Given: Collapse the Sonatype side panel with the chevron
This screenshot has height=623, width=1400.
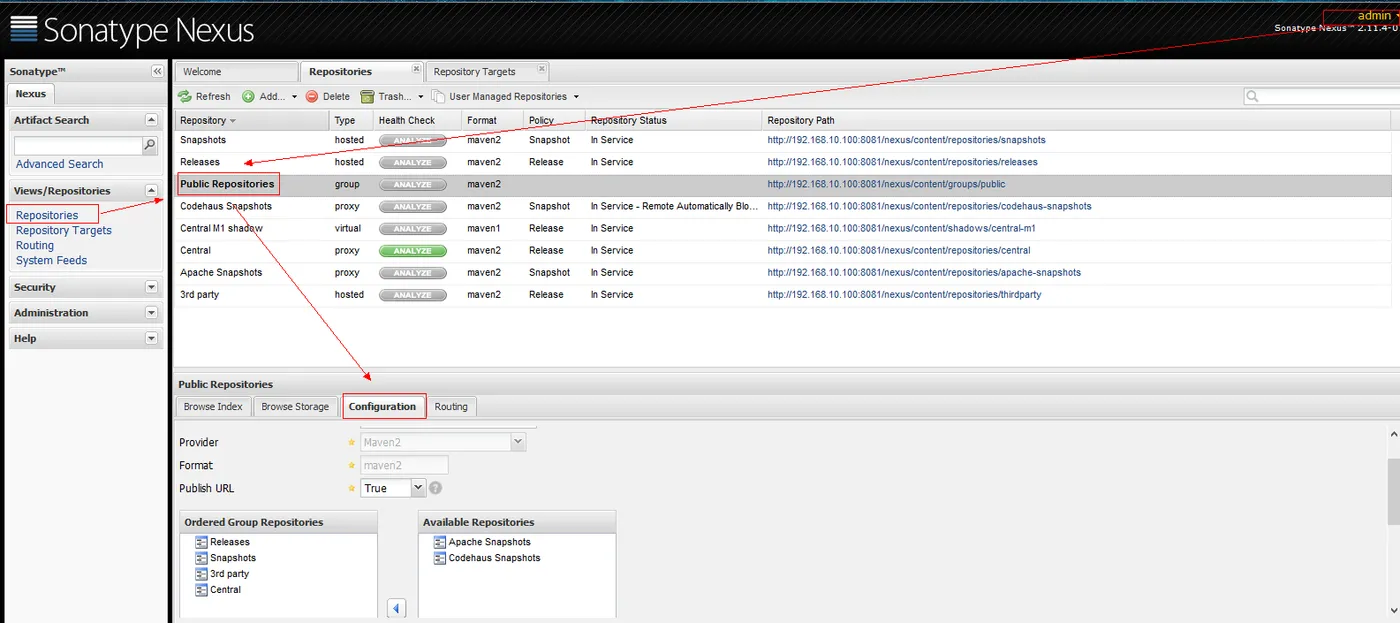Looking at the screenshot, I should click(157, 72).
